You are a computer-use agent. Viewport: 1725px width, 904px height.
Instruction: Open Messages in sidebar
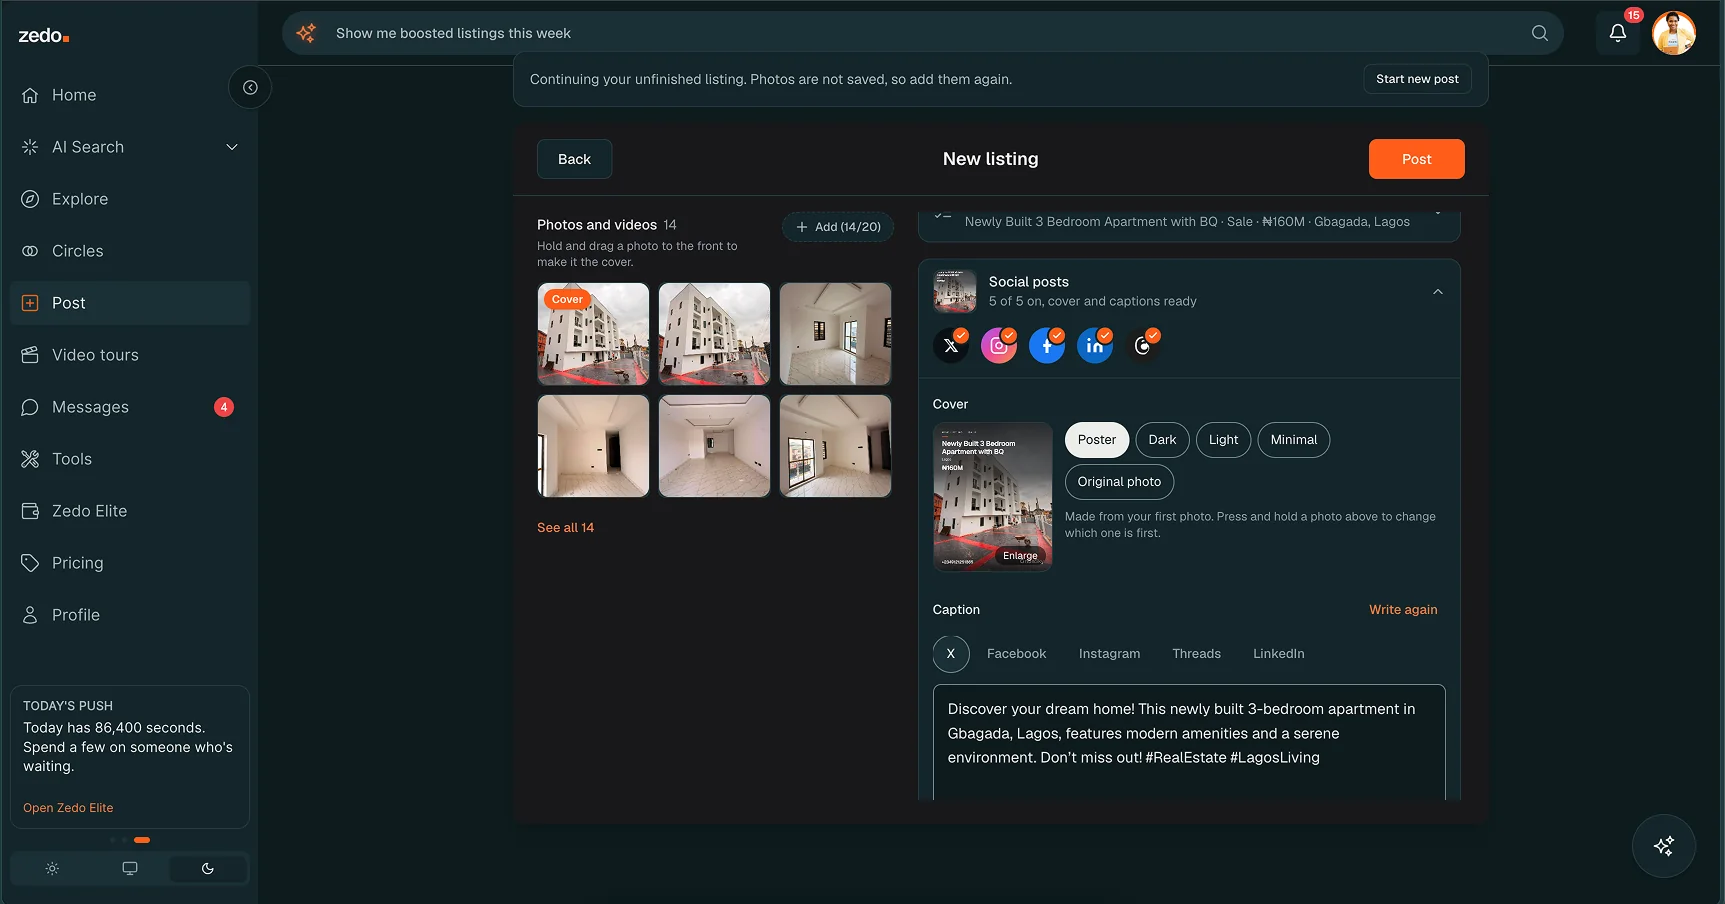click(130, 407)
